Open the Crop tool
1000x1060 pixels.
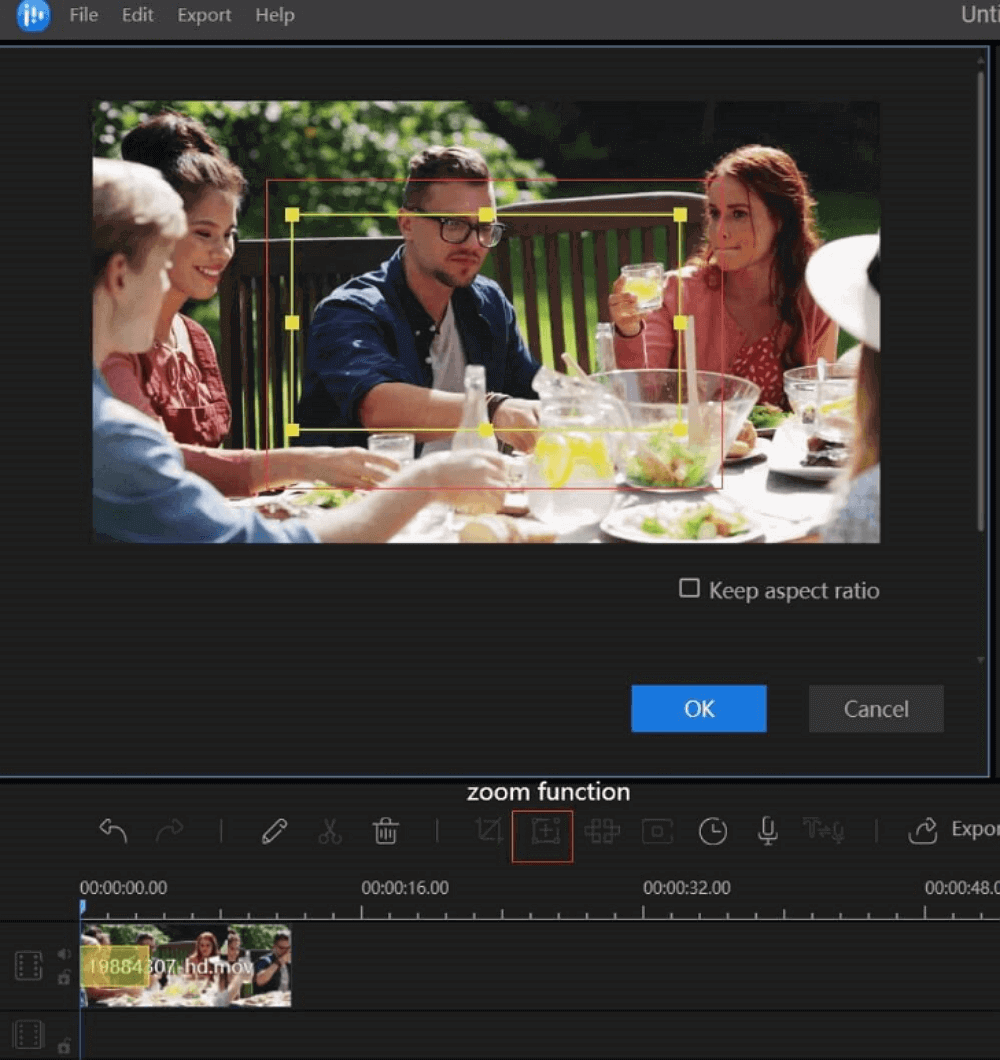point(488,831)
